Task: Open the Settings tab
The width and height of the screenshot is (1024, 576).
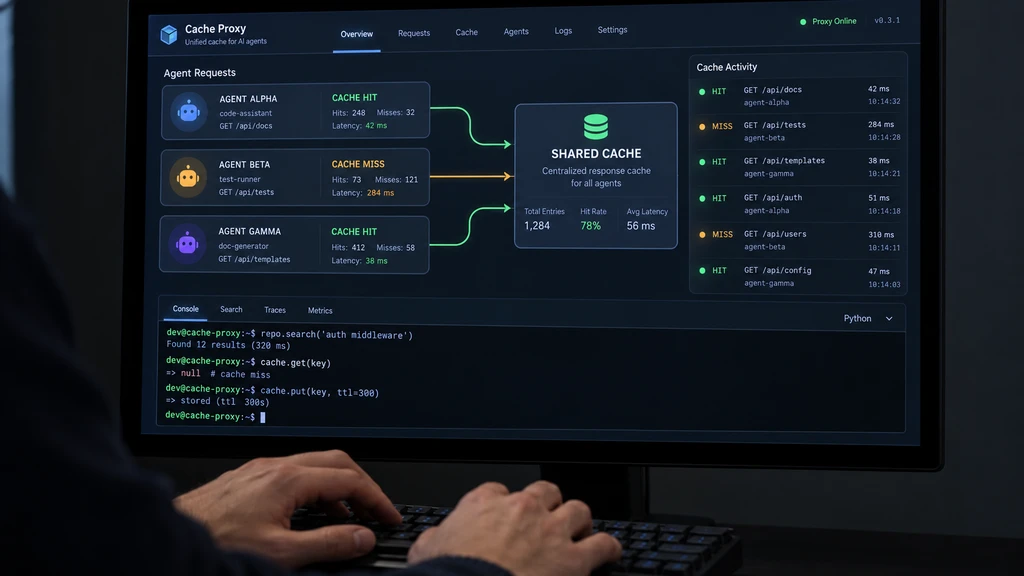Action: click(612, 30)
